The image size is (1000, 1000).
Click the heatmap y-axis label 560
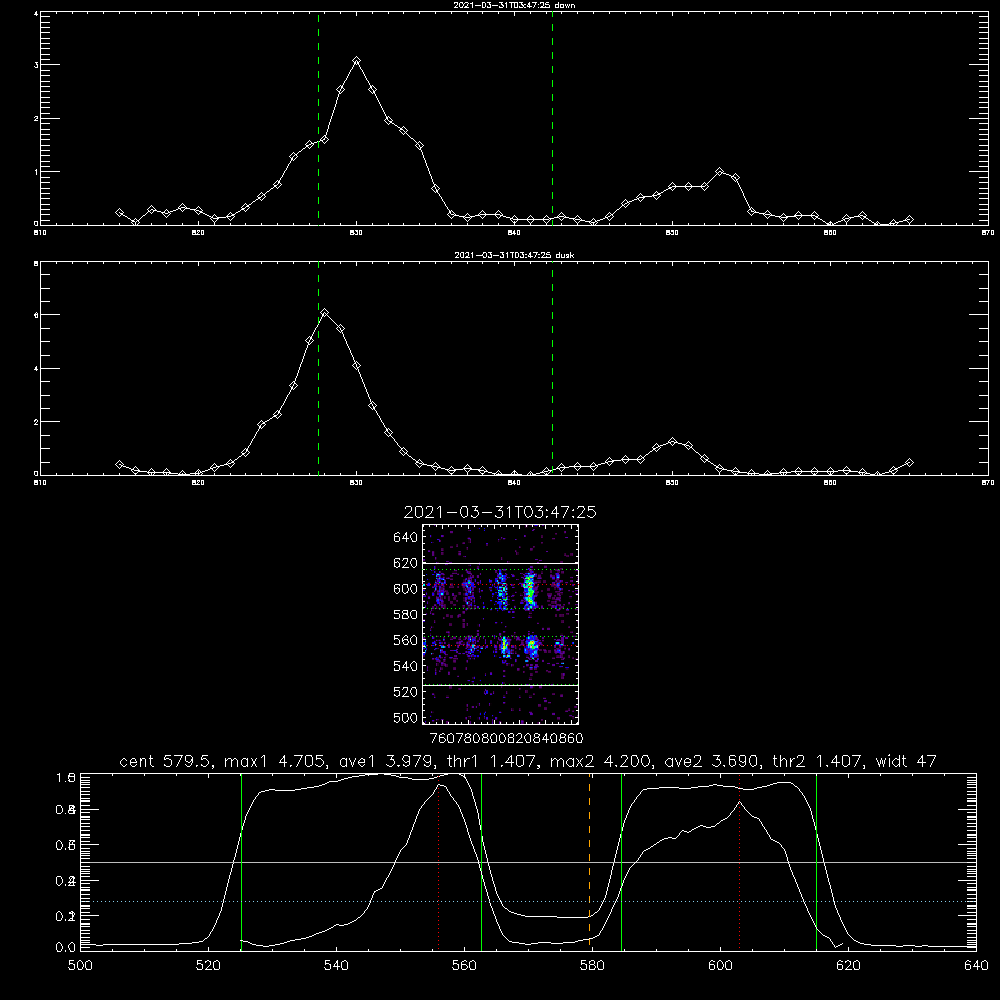pos(406,640)
